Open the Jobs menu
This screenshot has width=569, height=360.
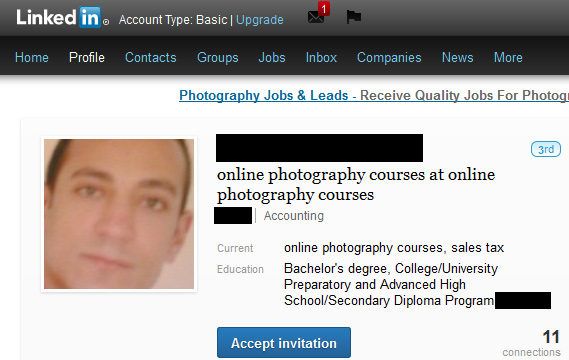(x=272, y=57)
